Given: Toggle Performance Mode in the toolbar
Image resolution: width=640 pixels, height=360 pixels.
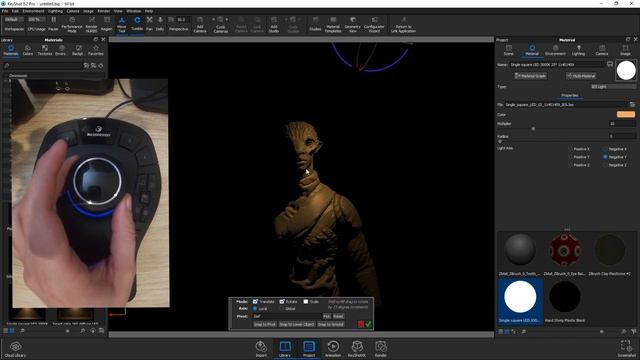Looking at the screenshot, I should coord(71,24).
